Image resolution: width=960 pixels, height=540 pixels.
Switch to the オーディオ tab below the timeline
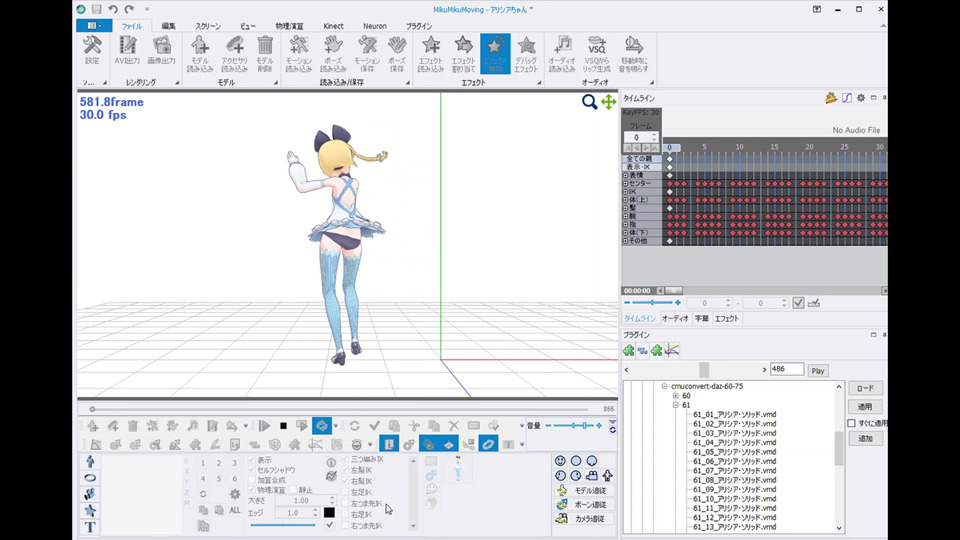(x=675, y=318)
